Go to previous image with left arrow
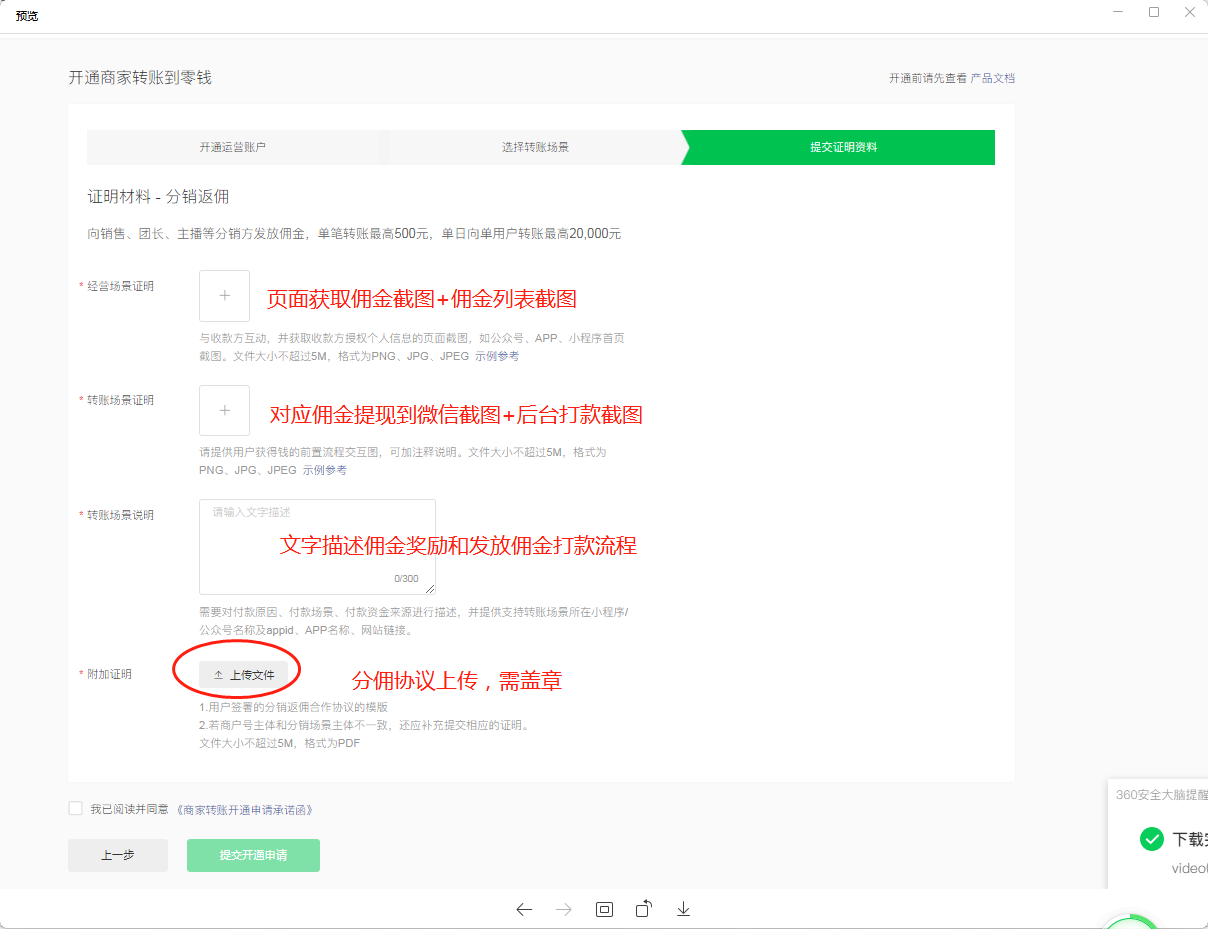This screenshot has width=1208, height=929. click(x=524, y=909)
